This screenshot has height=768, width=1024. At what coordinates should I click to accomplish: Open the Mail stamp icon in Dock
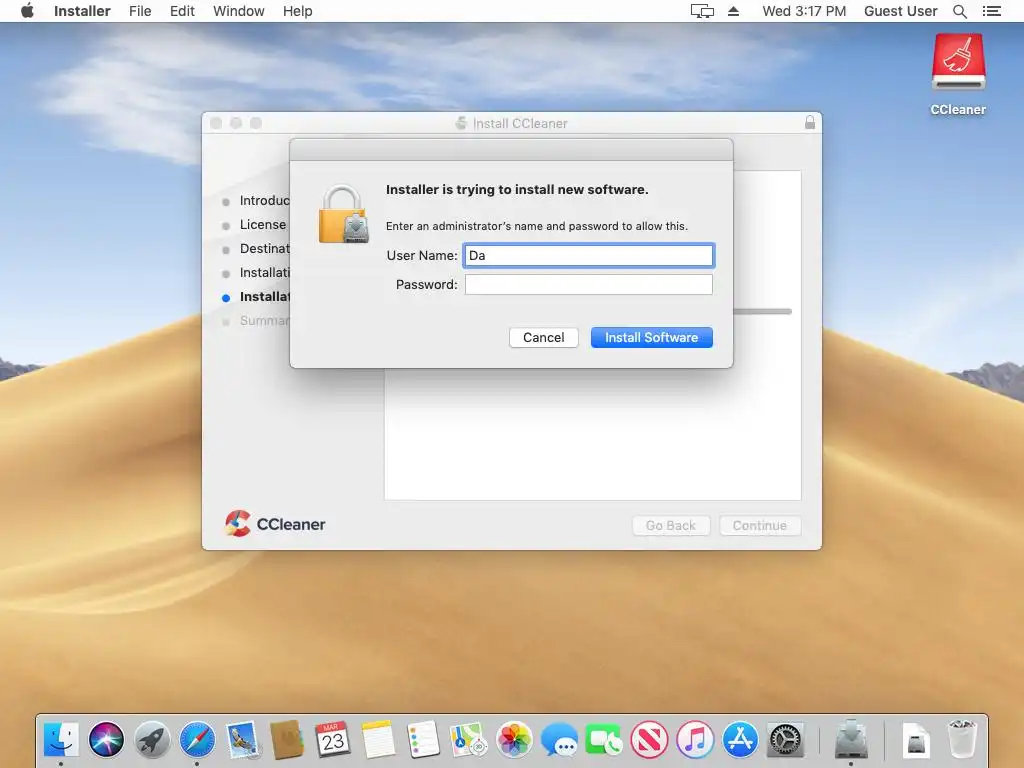[242, 740]
